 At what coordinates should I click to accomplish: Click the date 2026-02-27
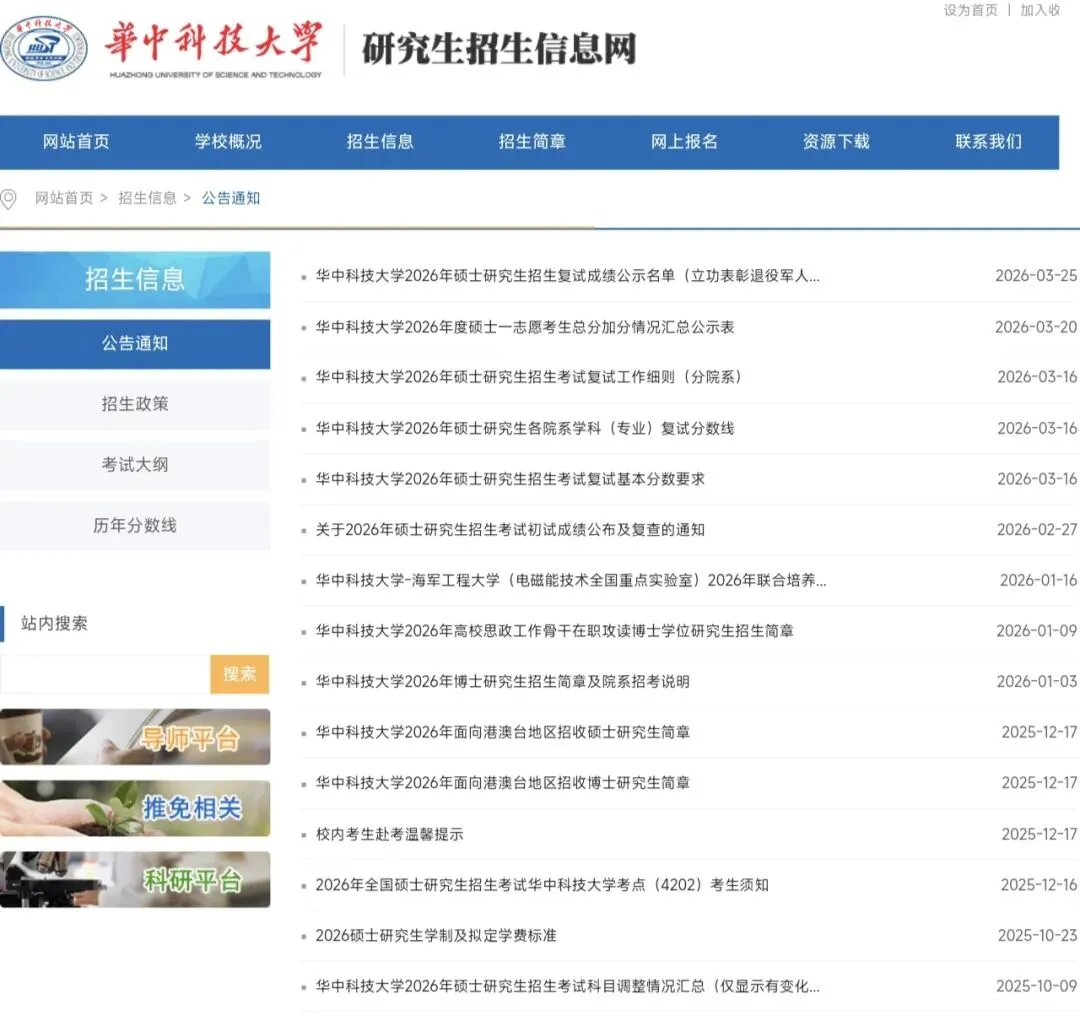click(1037, 530)
